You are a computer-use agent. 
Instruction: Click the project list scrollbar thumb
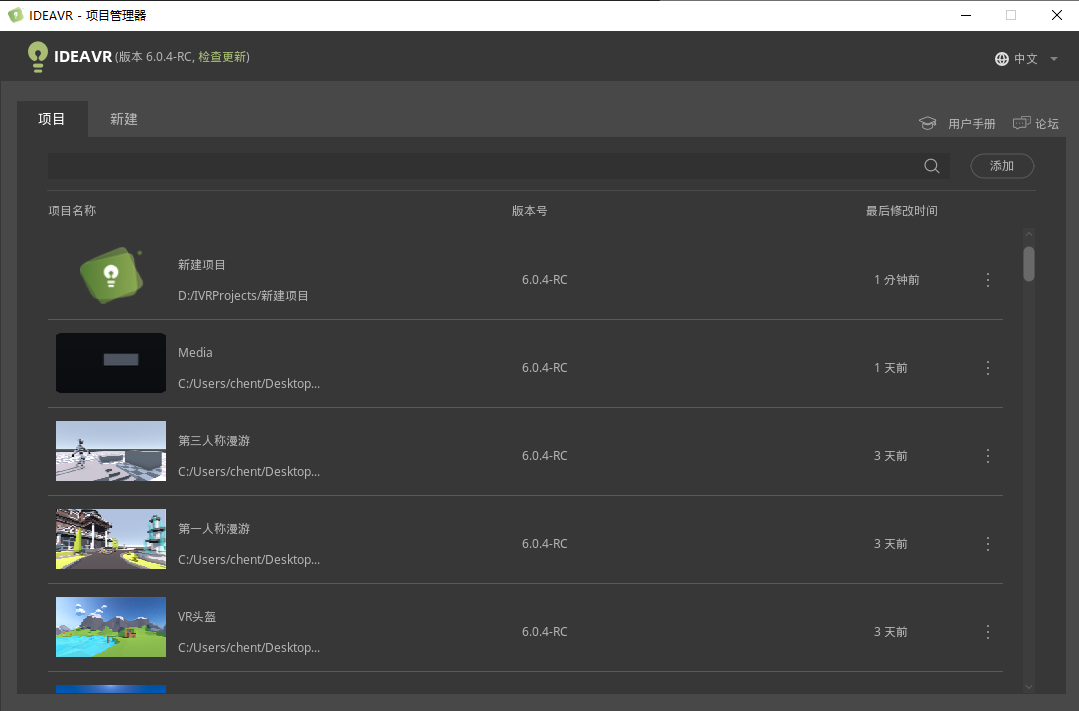tap(1029, 264)
